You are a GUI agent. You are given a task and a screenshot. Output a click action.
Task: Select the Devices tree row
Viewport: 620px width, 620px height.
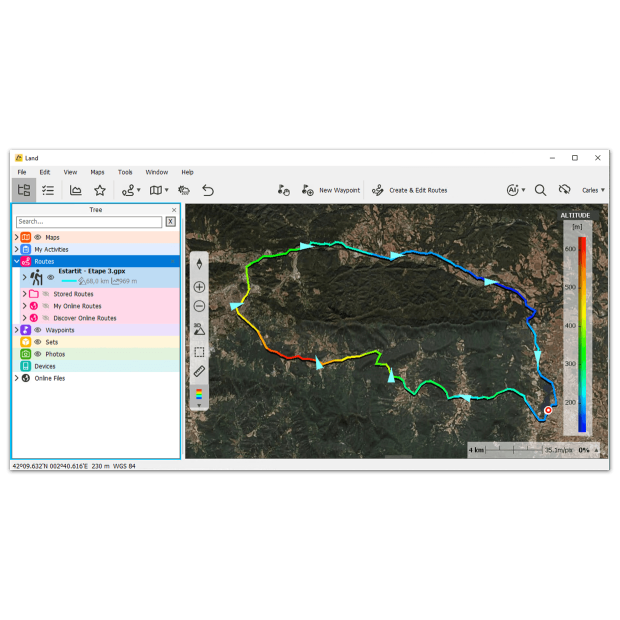[96, 366]
